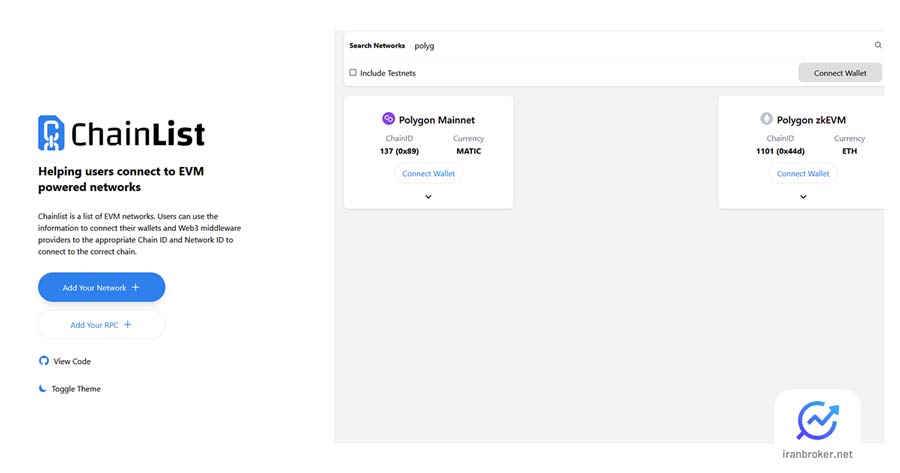Click the MATIC currency value
Viewport: 900px width, 473px height.
(468, 151)
